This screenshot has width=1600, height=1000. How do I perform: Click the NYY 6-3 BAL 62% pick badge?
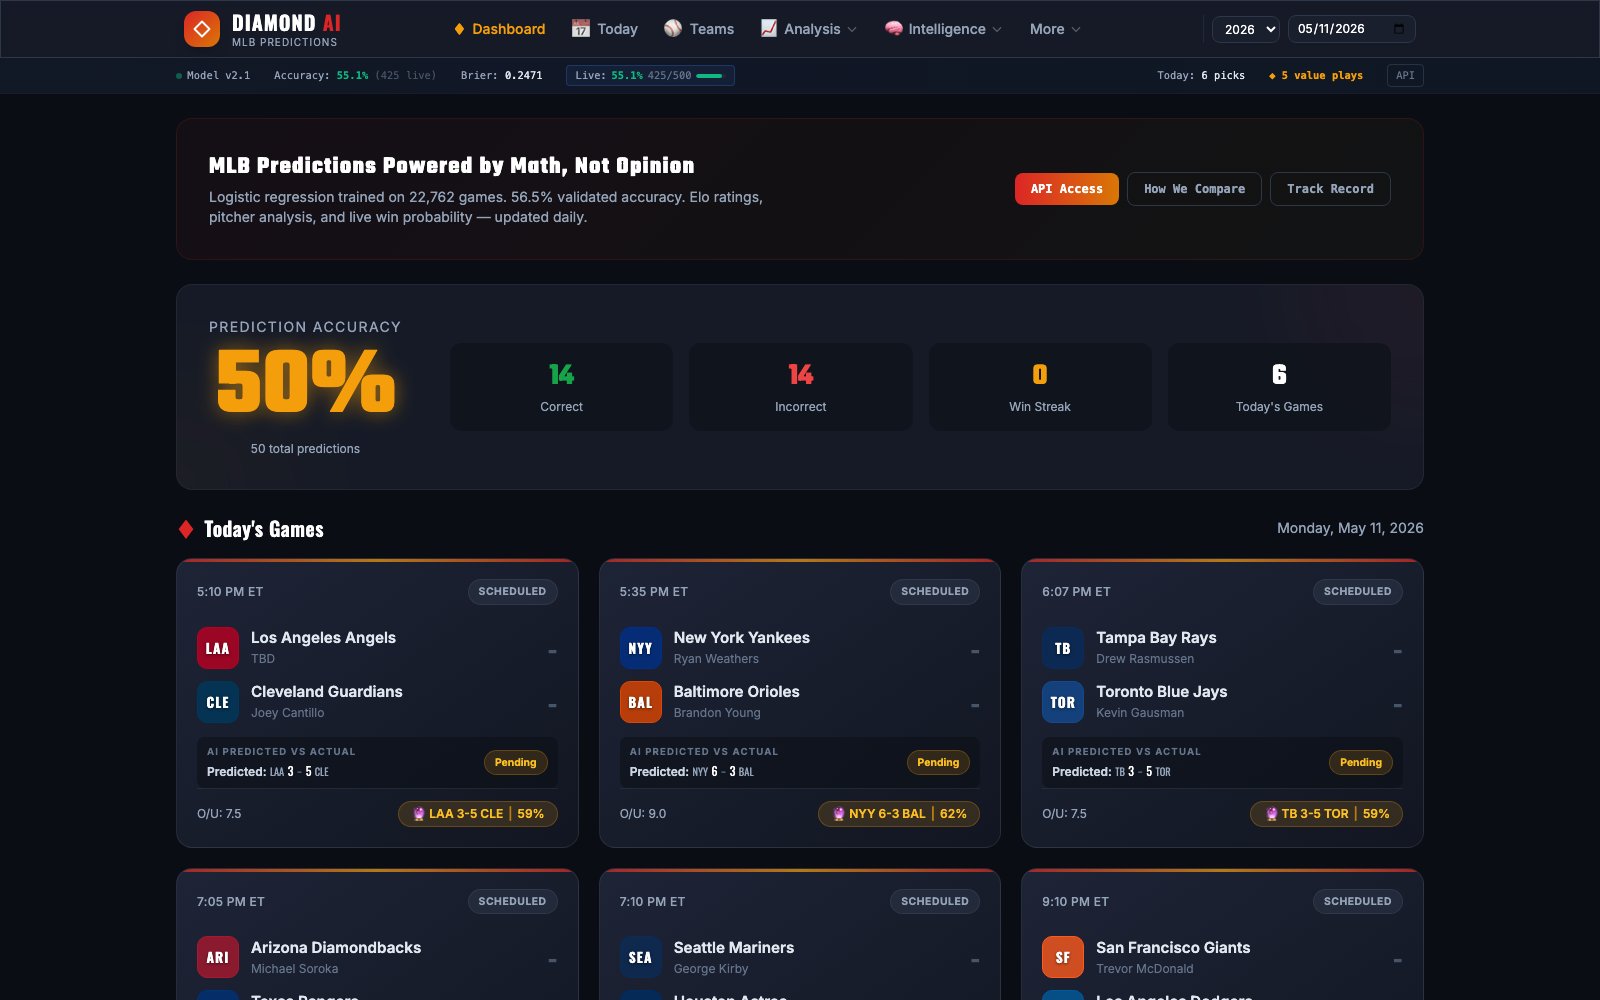(899, 814)
